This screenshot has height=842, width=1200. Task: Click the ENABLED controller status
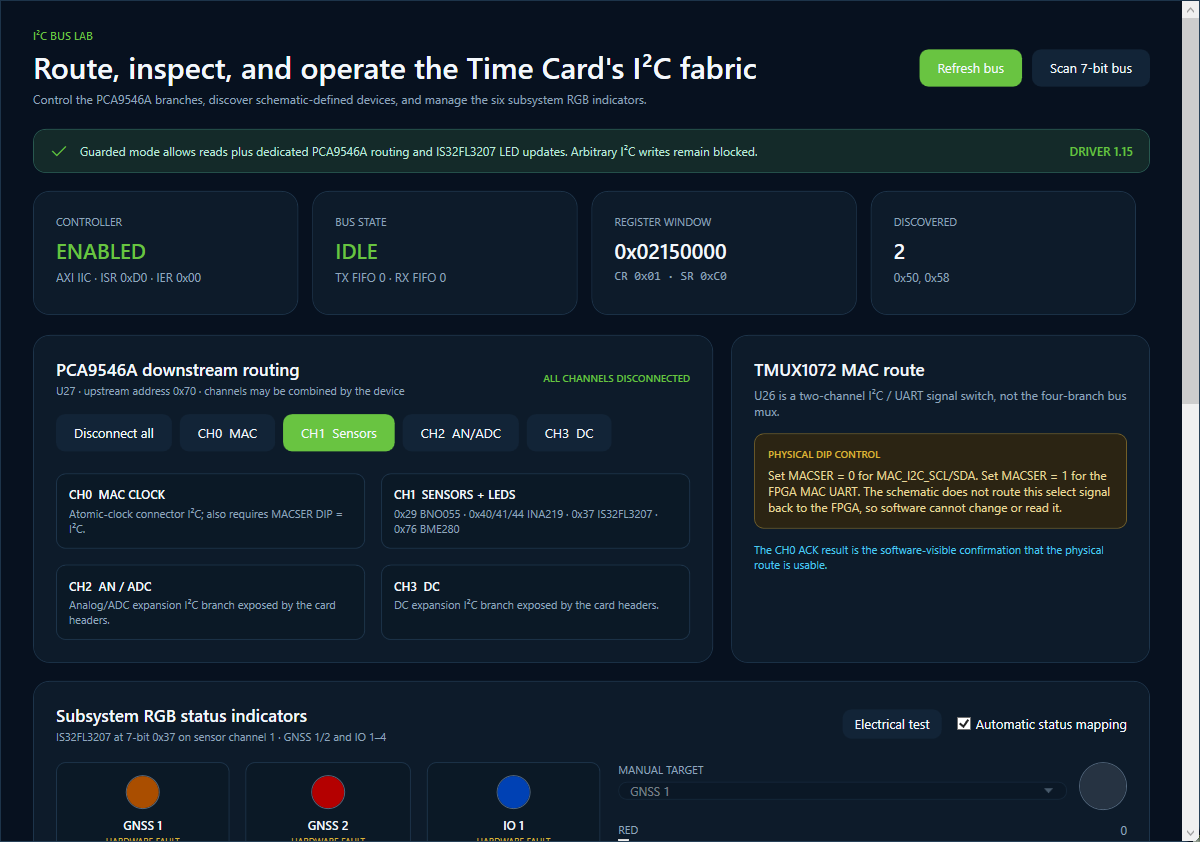coord(101,252)
